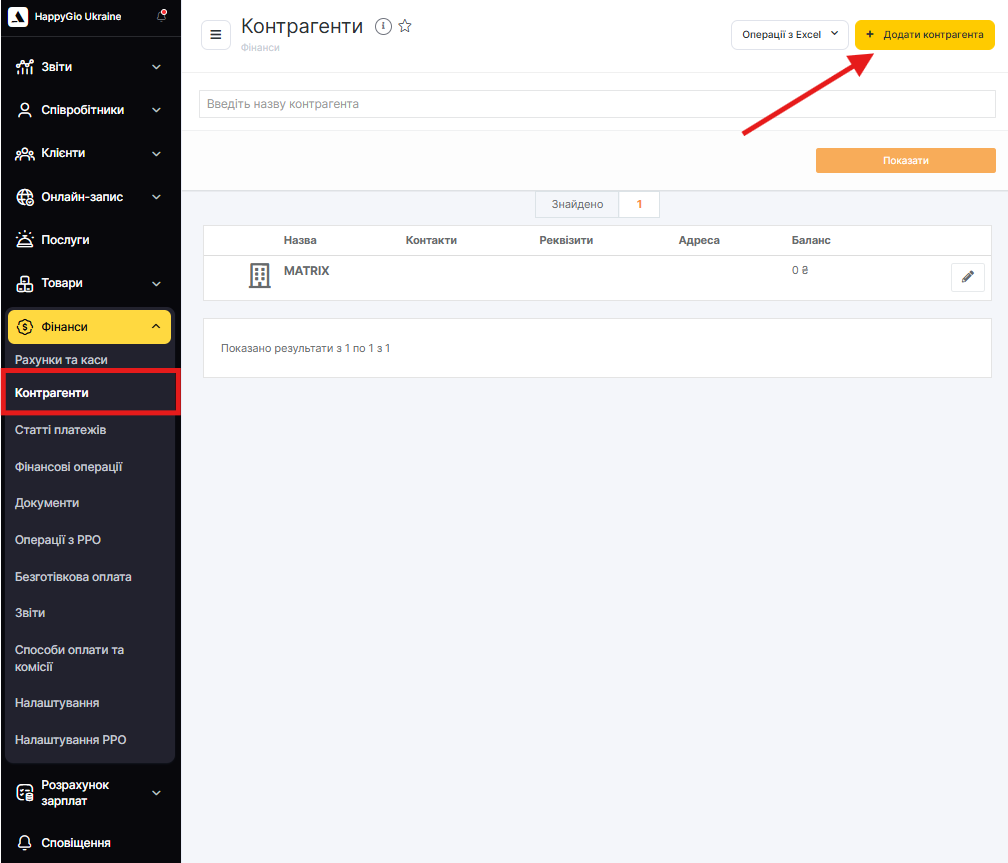
Task: Click the HappyGio logo icon
Action: click(x=18, y=17)
